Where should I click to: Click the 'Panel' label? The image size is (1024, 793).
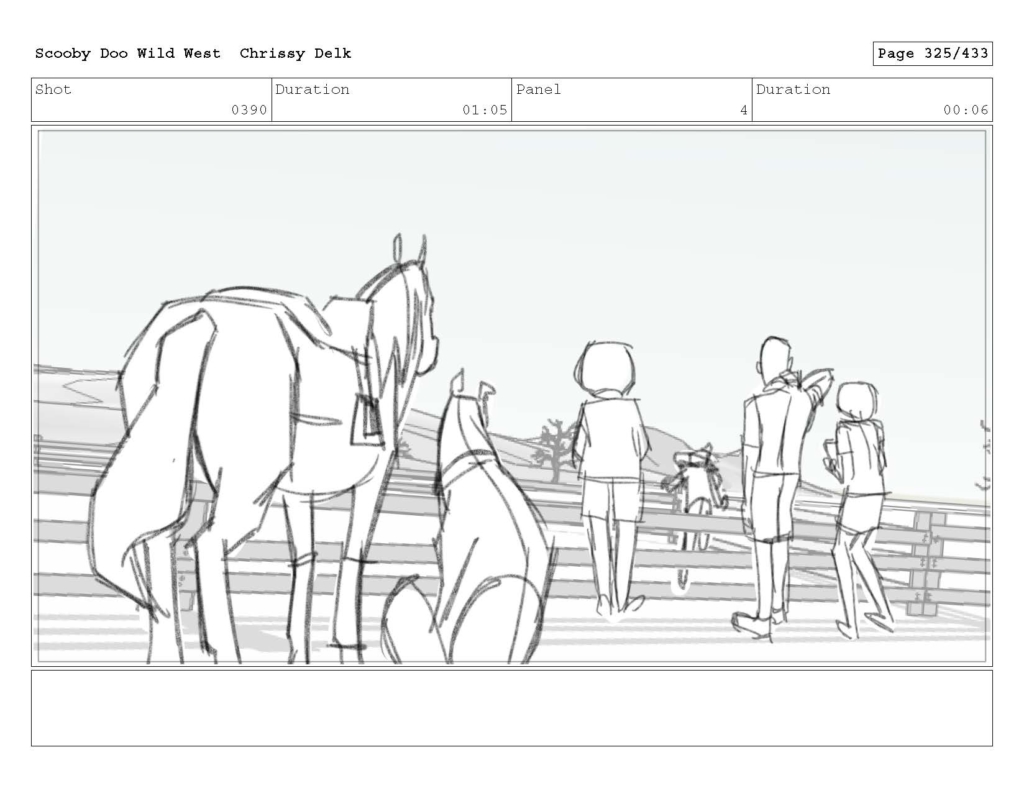(x=538, y=89)
